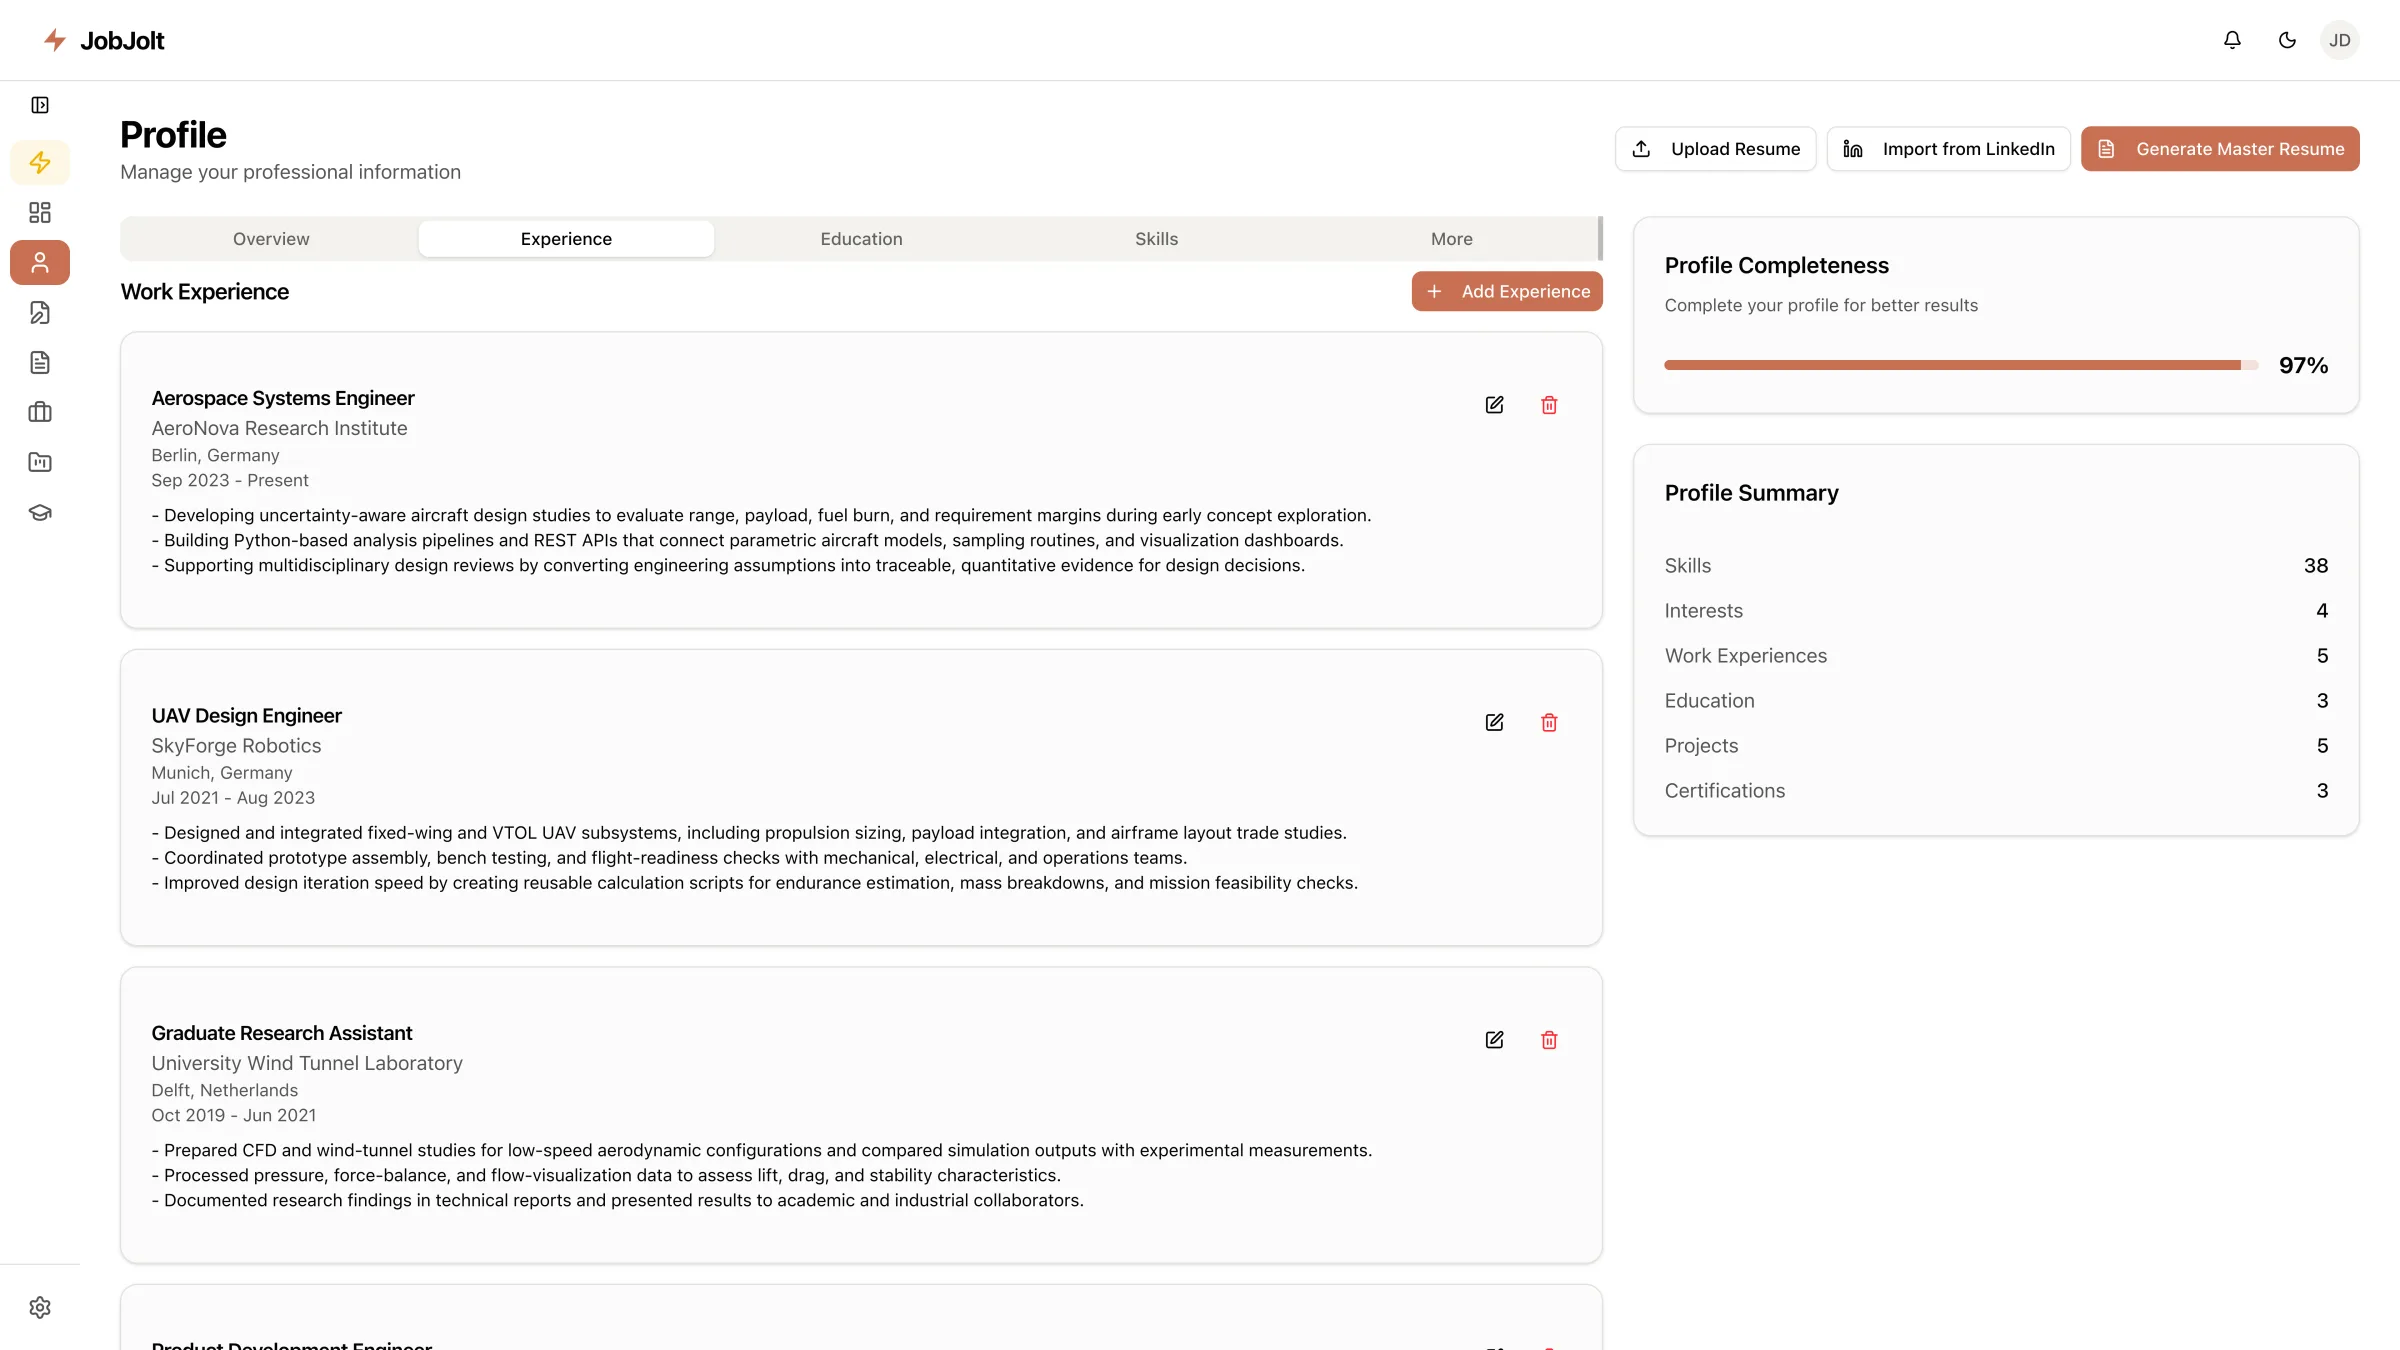Switch to the Overview tab
The image size is (2400, 1350).
[x=271, y=238]
